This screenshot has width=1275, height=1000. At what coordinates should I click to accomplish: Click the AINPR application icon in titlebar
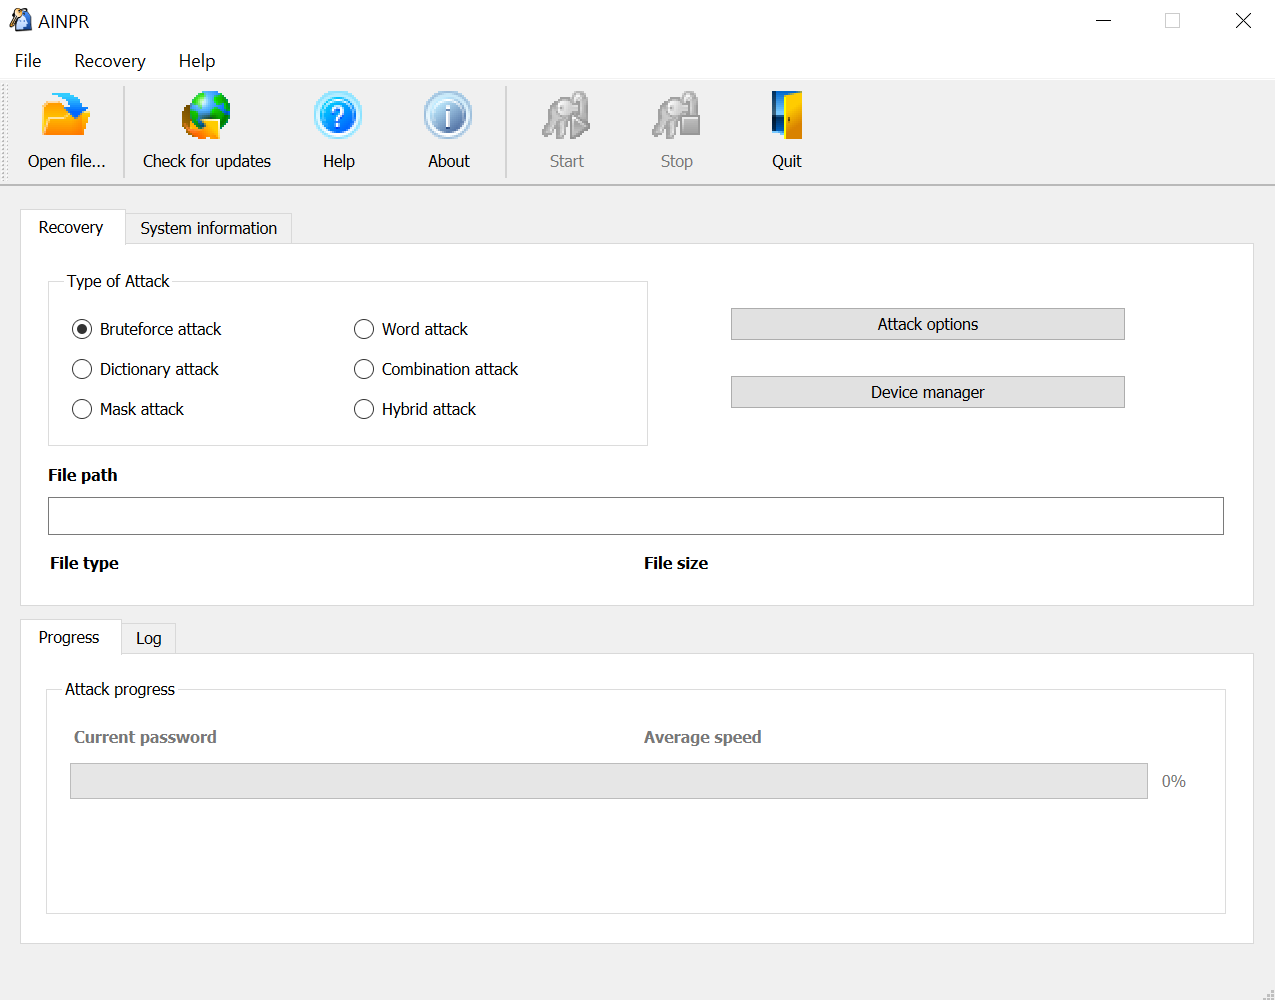pos(21,20)
